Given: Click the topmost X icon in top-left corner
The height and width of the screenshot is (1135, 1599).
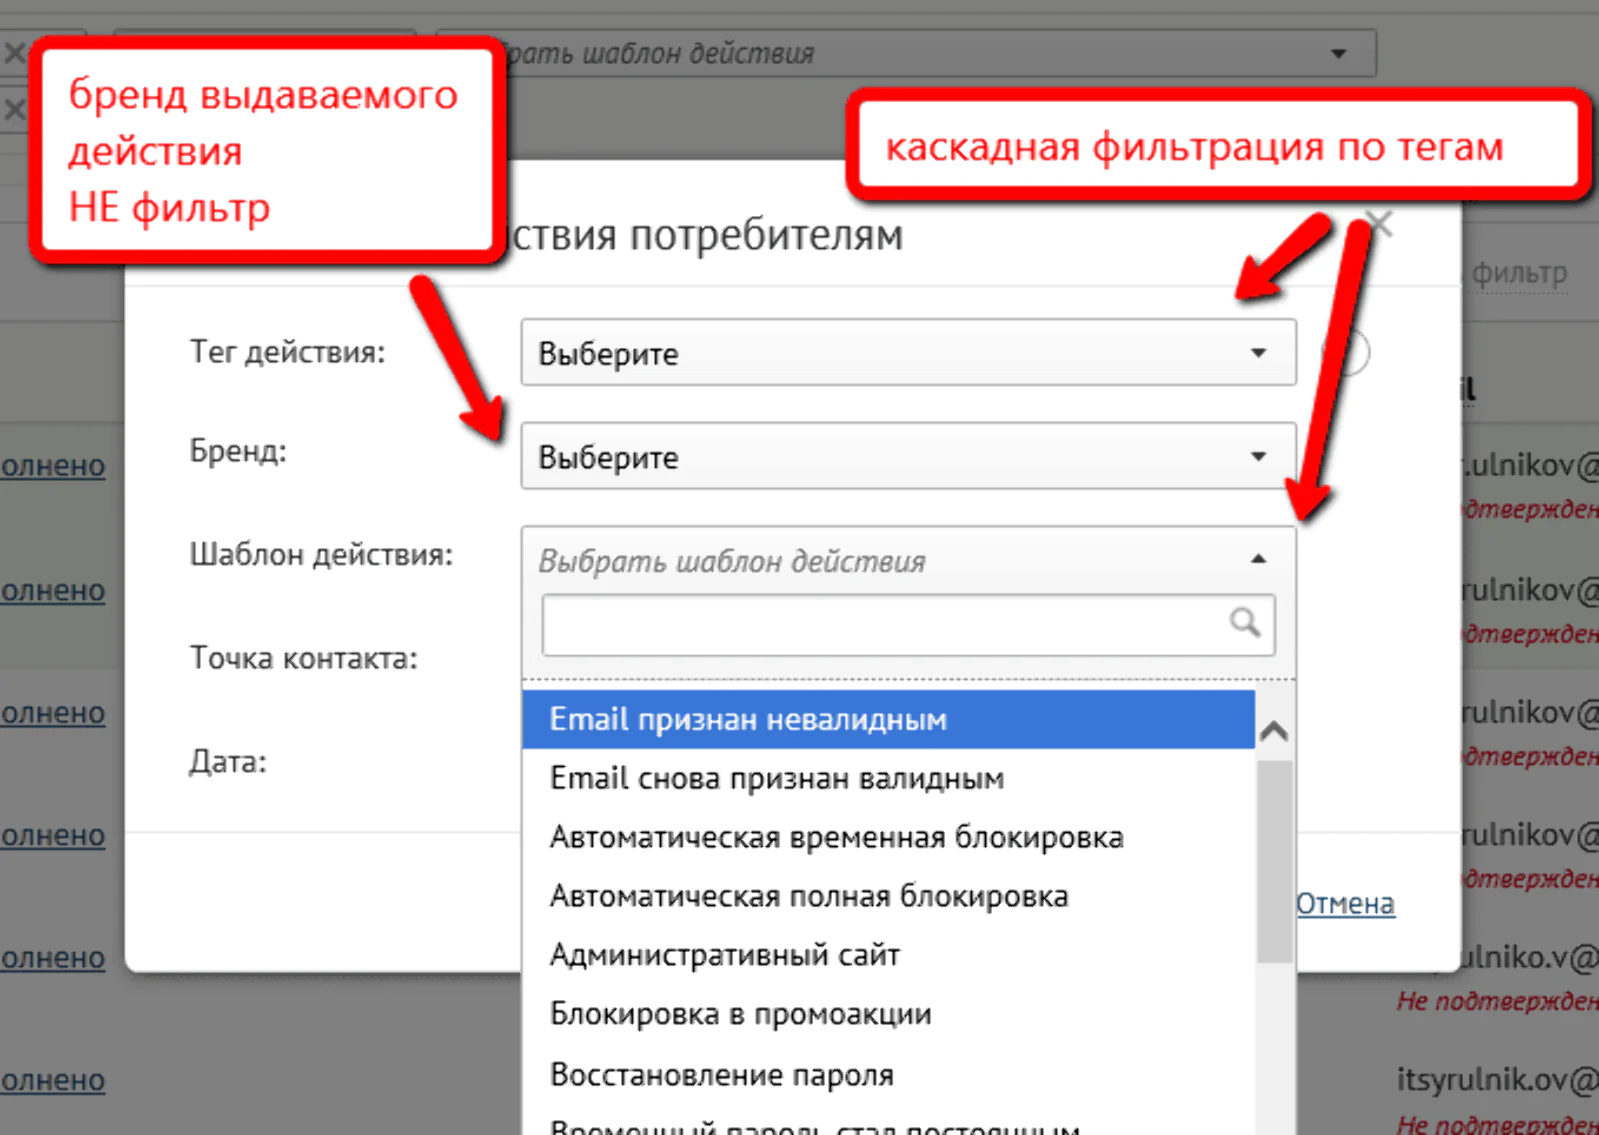Looking at the screenshot, I should 14,53.
